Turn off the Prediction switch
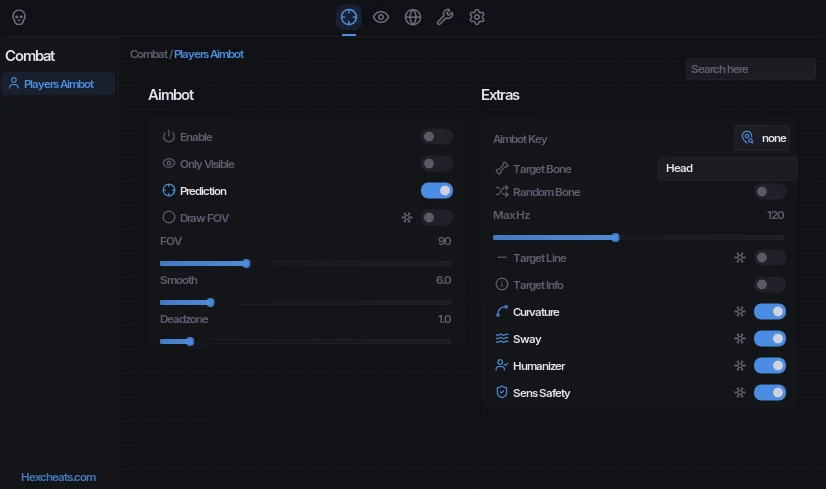This screenshot has width=826, height=489. (437, 191)
